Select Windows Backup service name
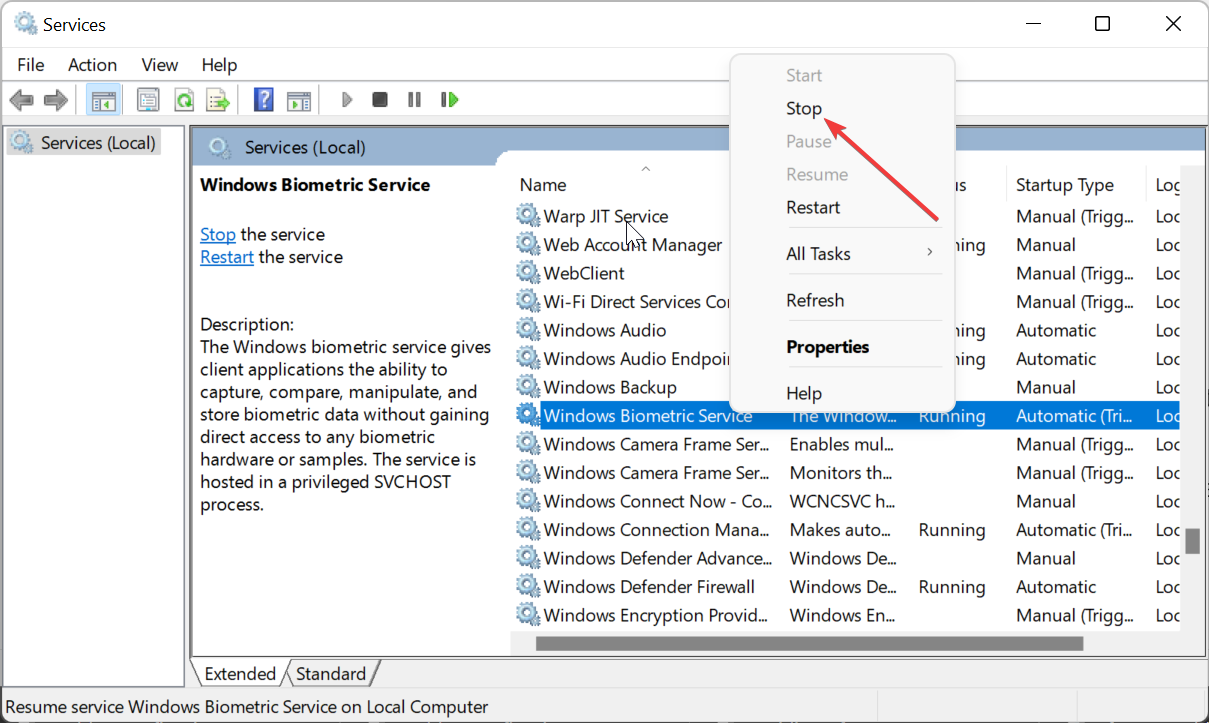 pos(610,386)
